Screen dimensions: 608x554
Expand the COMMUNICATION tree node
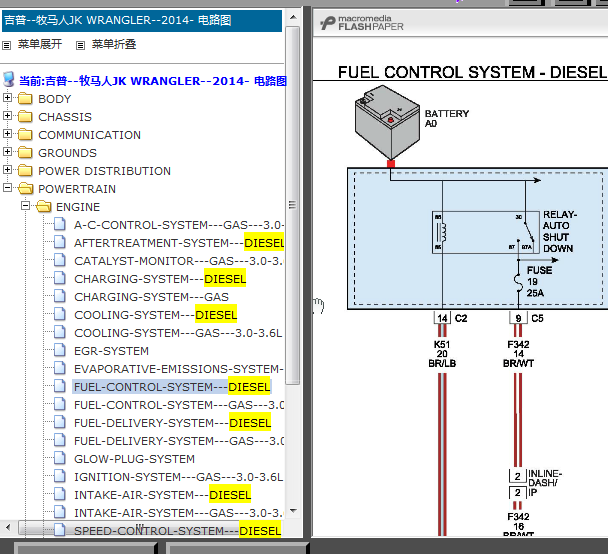7,134
